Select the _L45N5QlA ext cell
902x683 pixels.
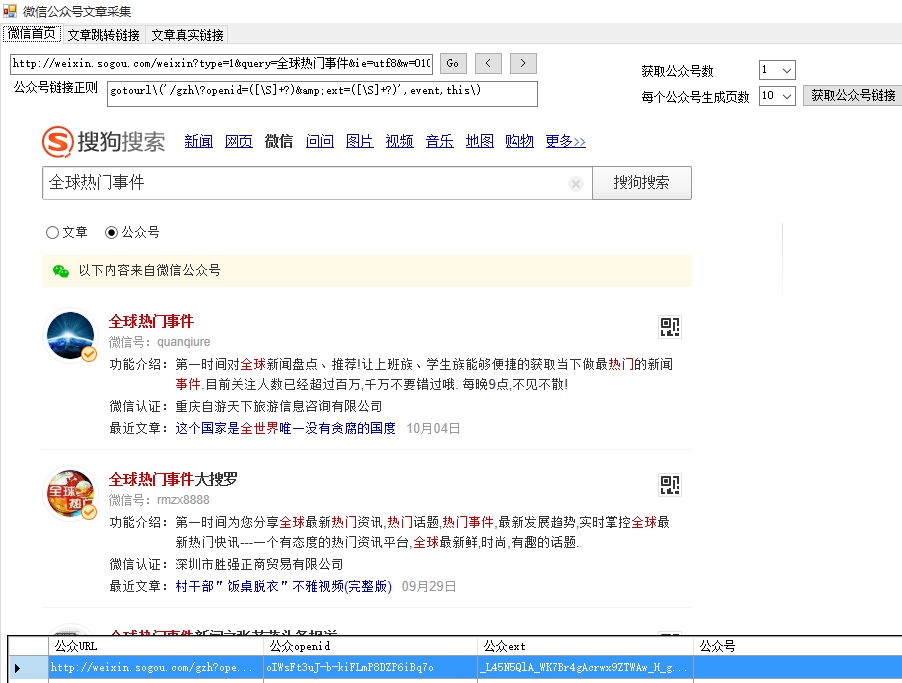pos(586,668)
